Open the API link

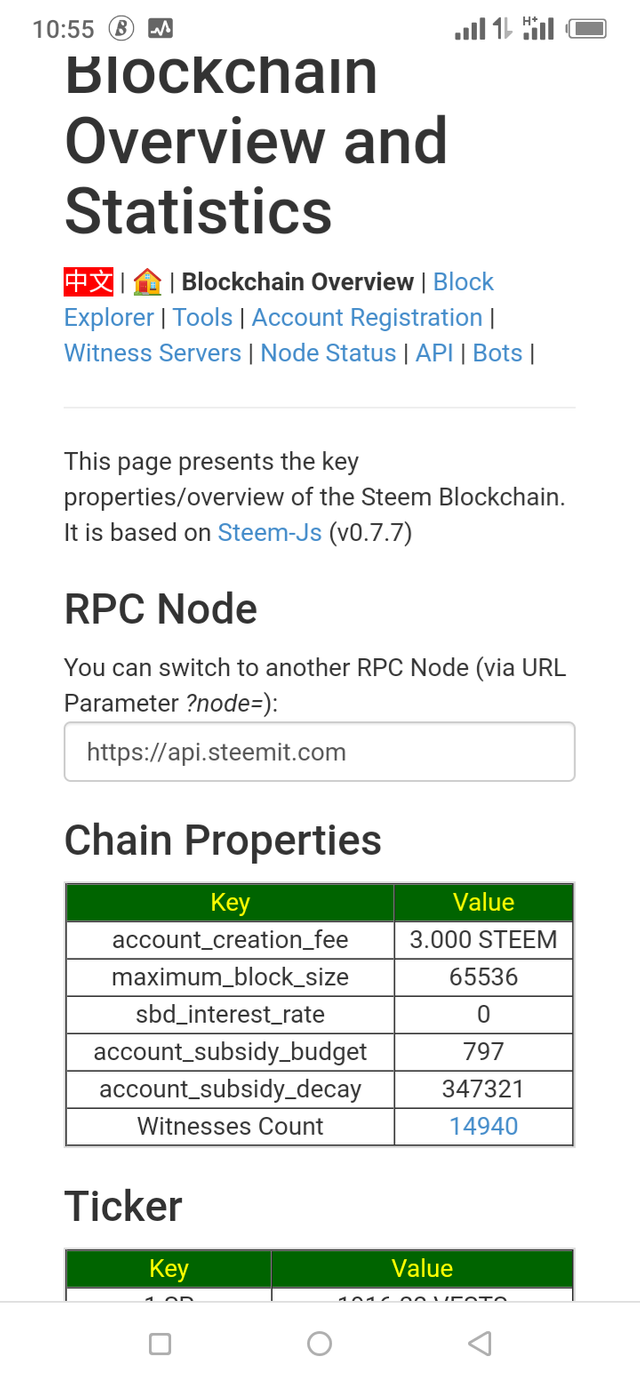coord(434,353)
